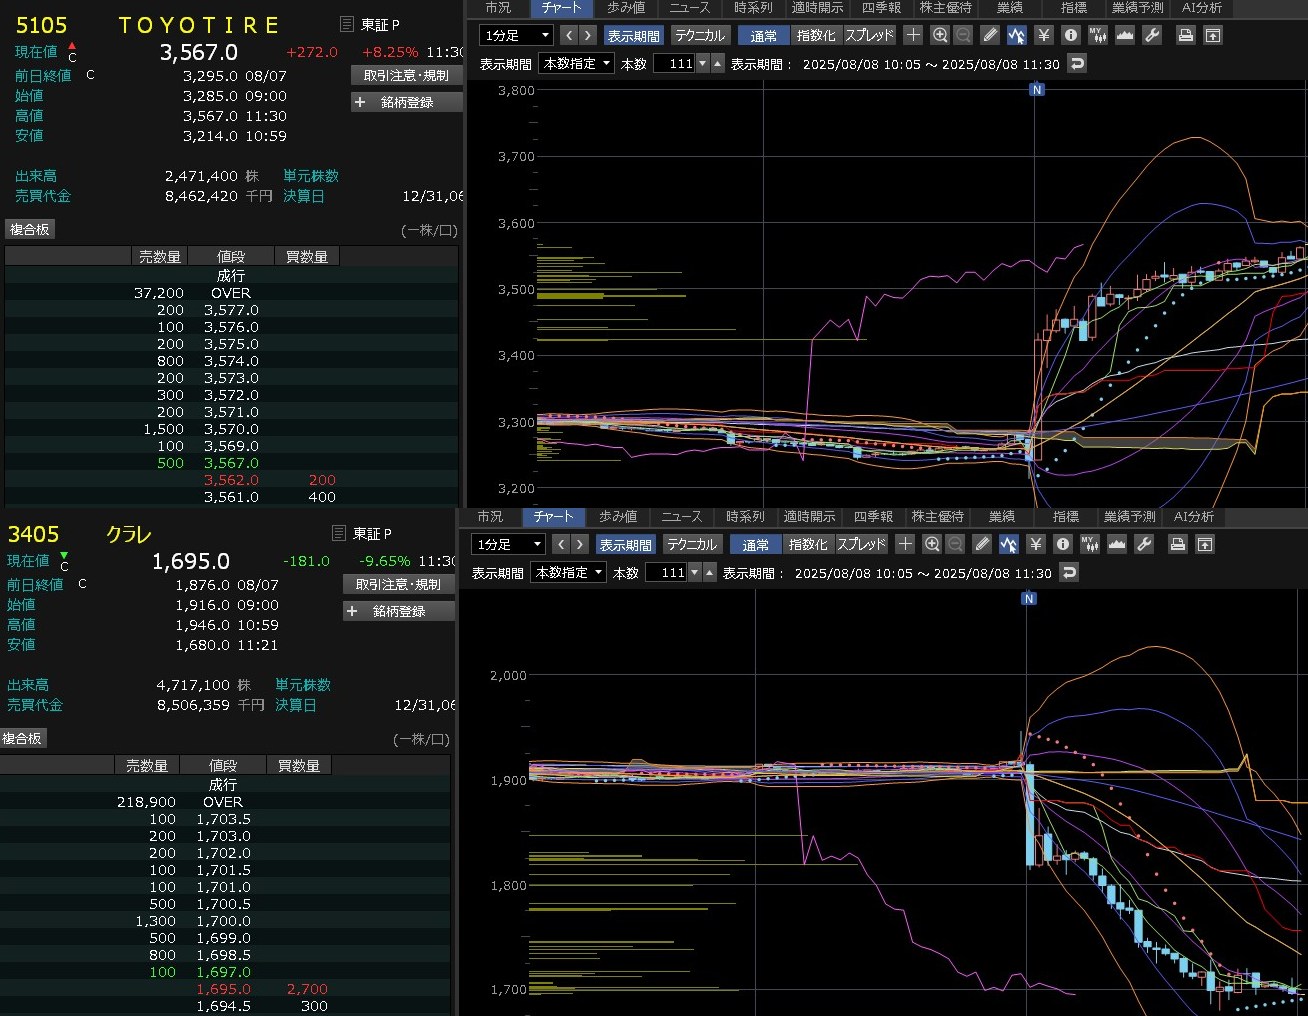Zoom out on the top Toyo Tire chart
This screenshot has height=1016, width=1308.
(962, 35)
